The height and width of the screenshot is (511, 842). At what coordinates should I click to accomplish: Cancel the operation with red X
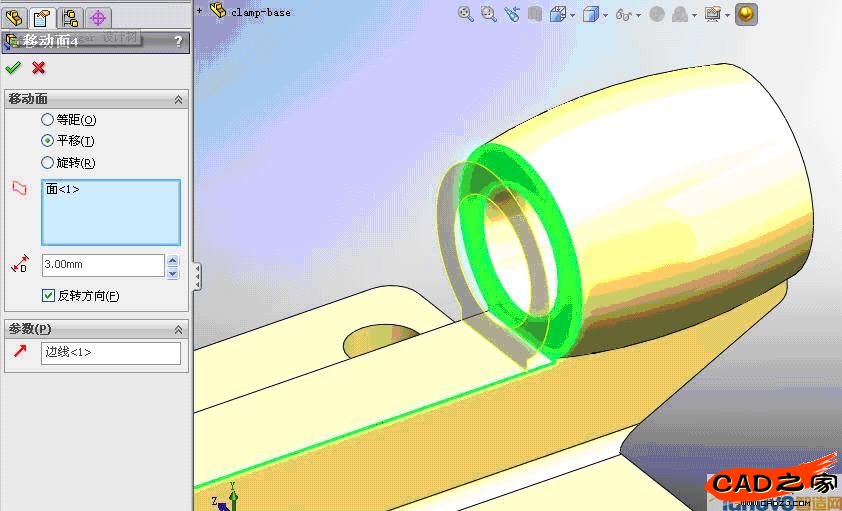coord(39,68)
